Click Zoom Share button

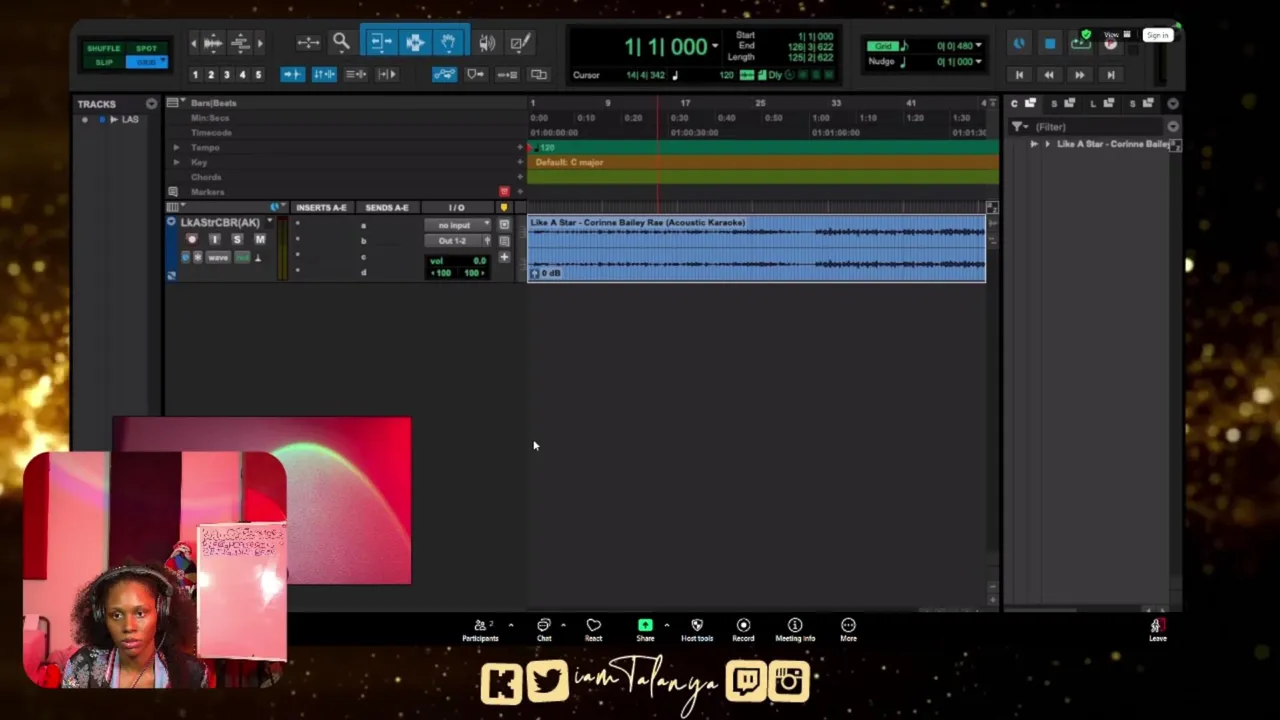point(645,630)
